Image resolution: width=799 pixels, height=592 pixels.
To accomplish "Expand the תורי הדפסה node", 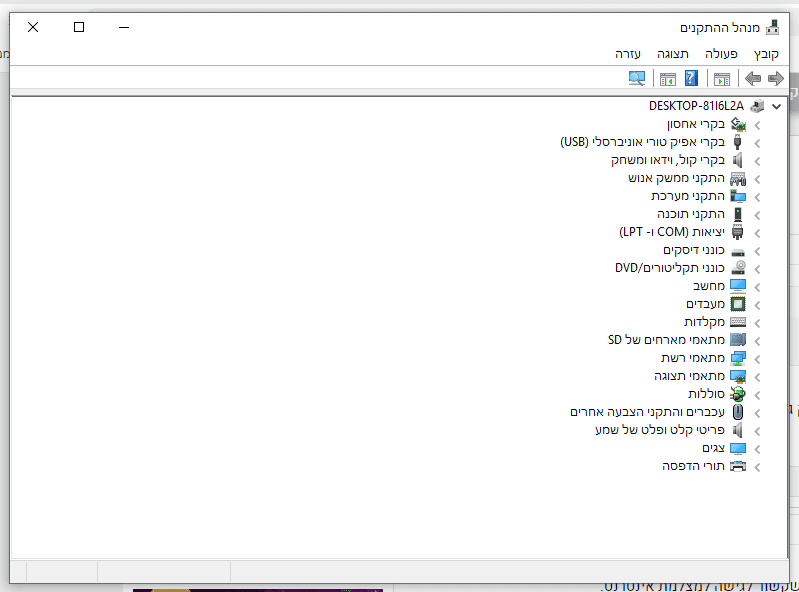I will point(758,467).
